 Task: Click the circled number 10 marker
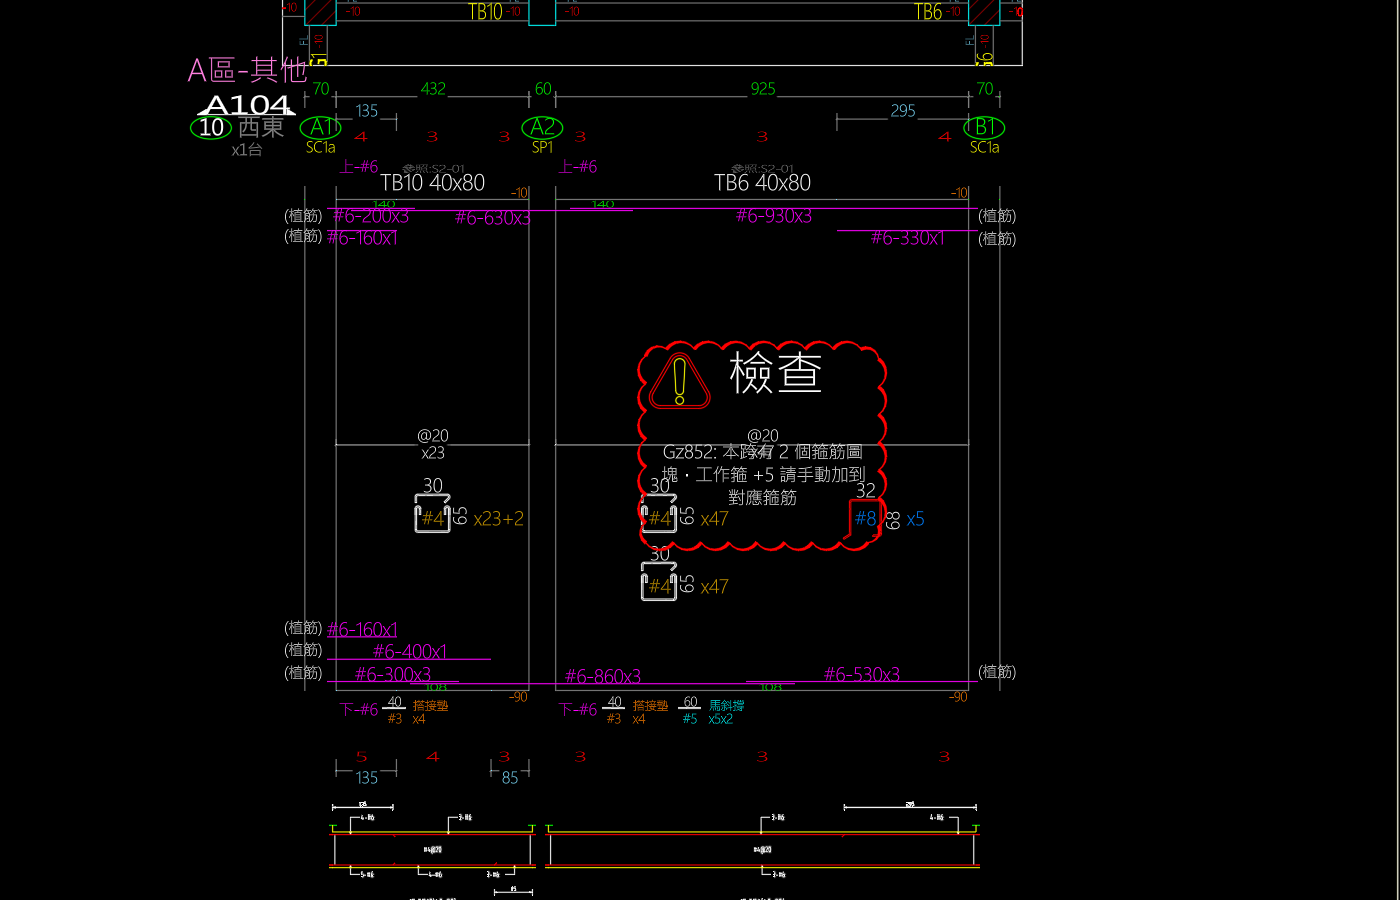pos(211,127)
